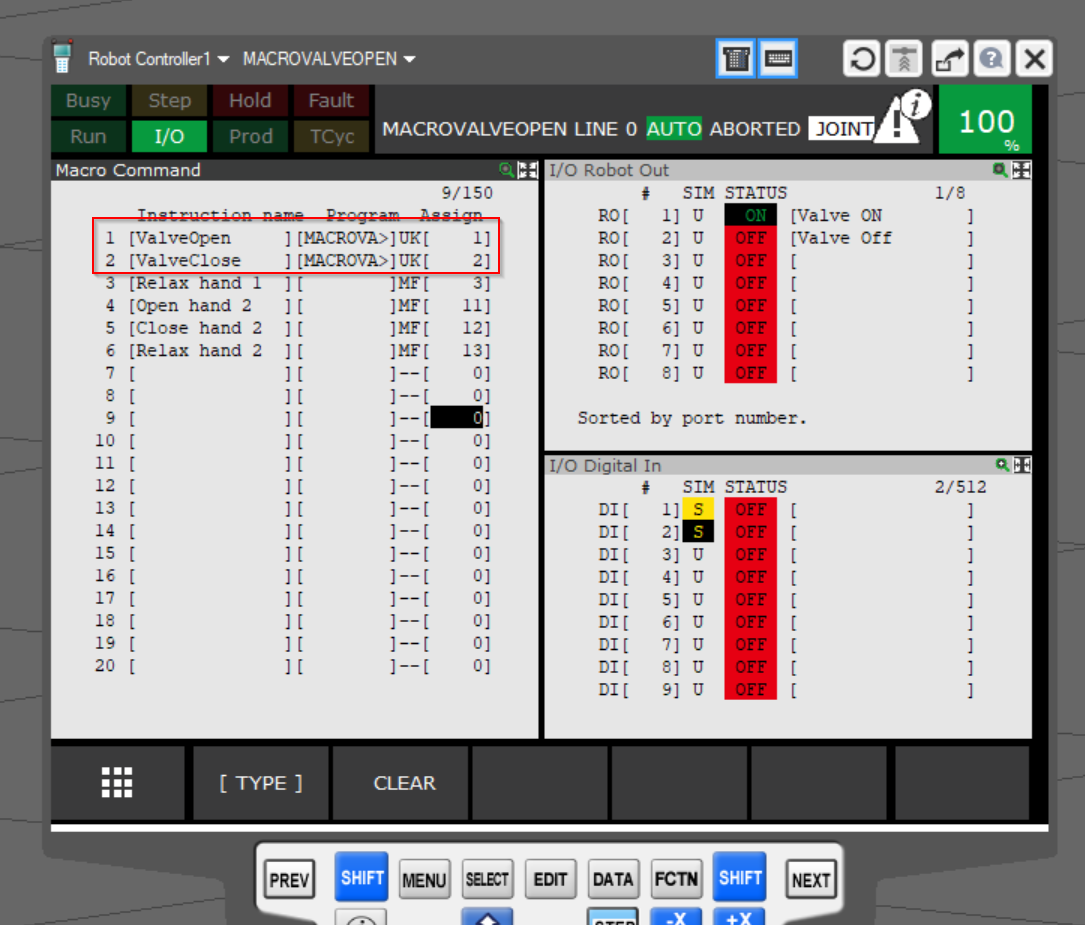Click the Valve Off comment field
Screen dimensions: 1085x925
881,238
